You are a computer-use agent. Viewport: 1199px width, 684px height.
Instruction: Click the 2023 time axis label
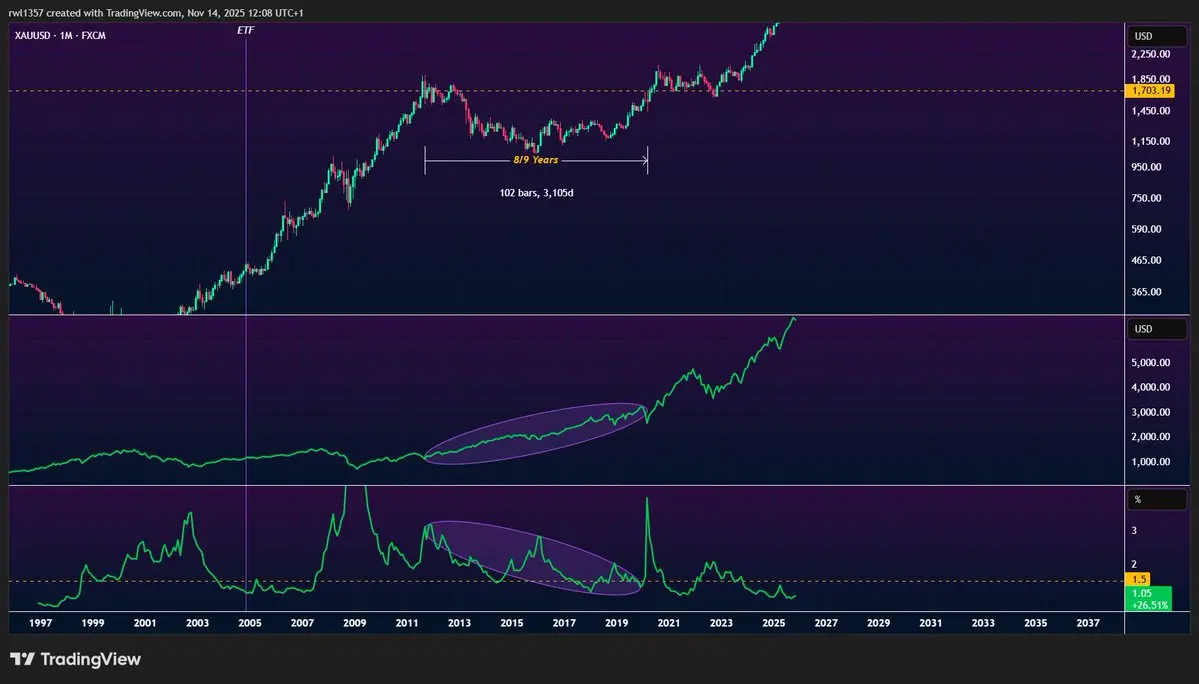click(x=721, y=623)
